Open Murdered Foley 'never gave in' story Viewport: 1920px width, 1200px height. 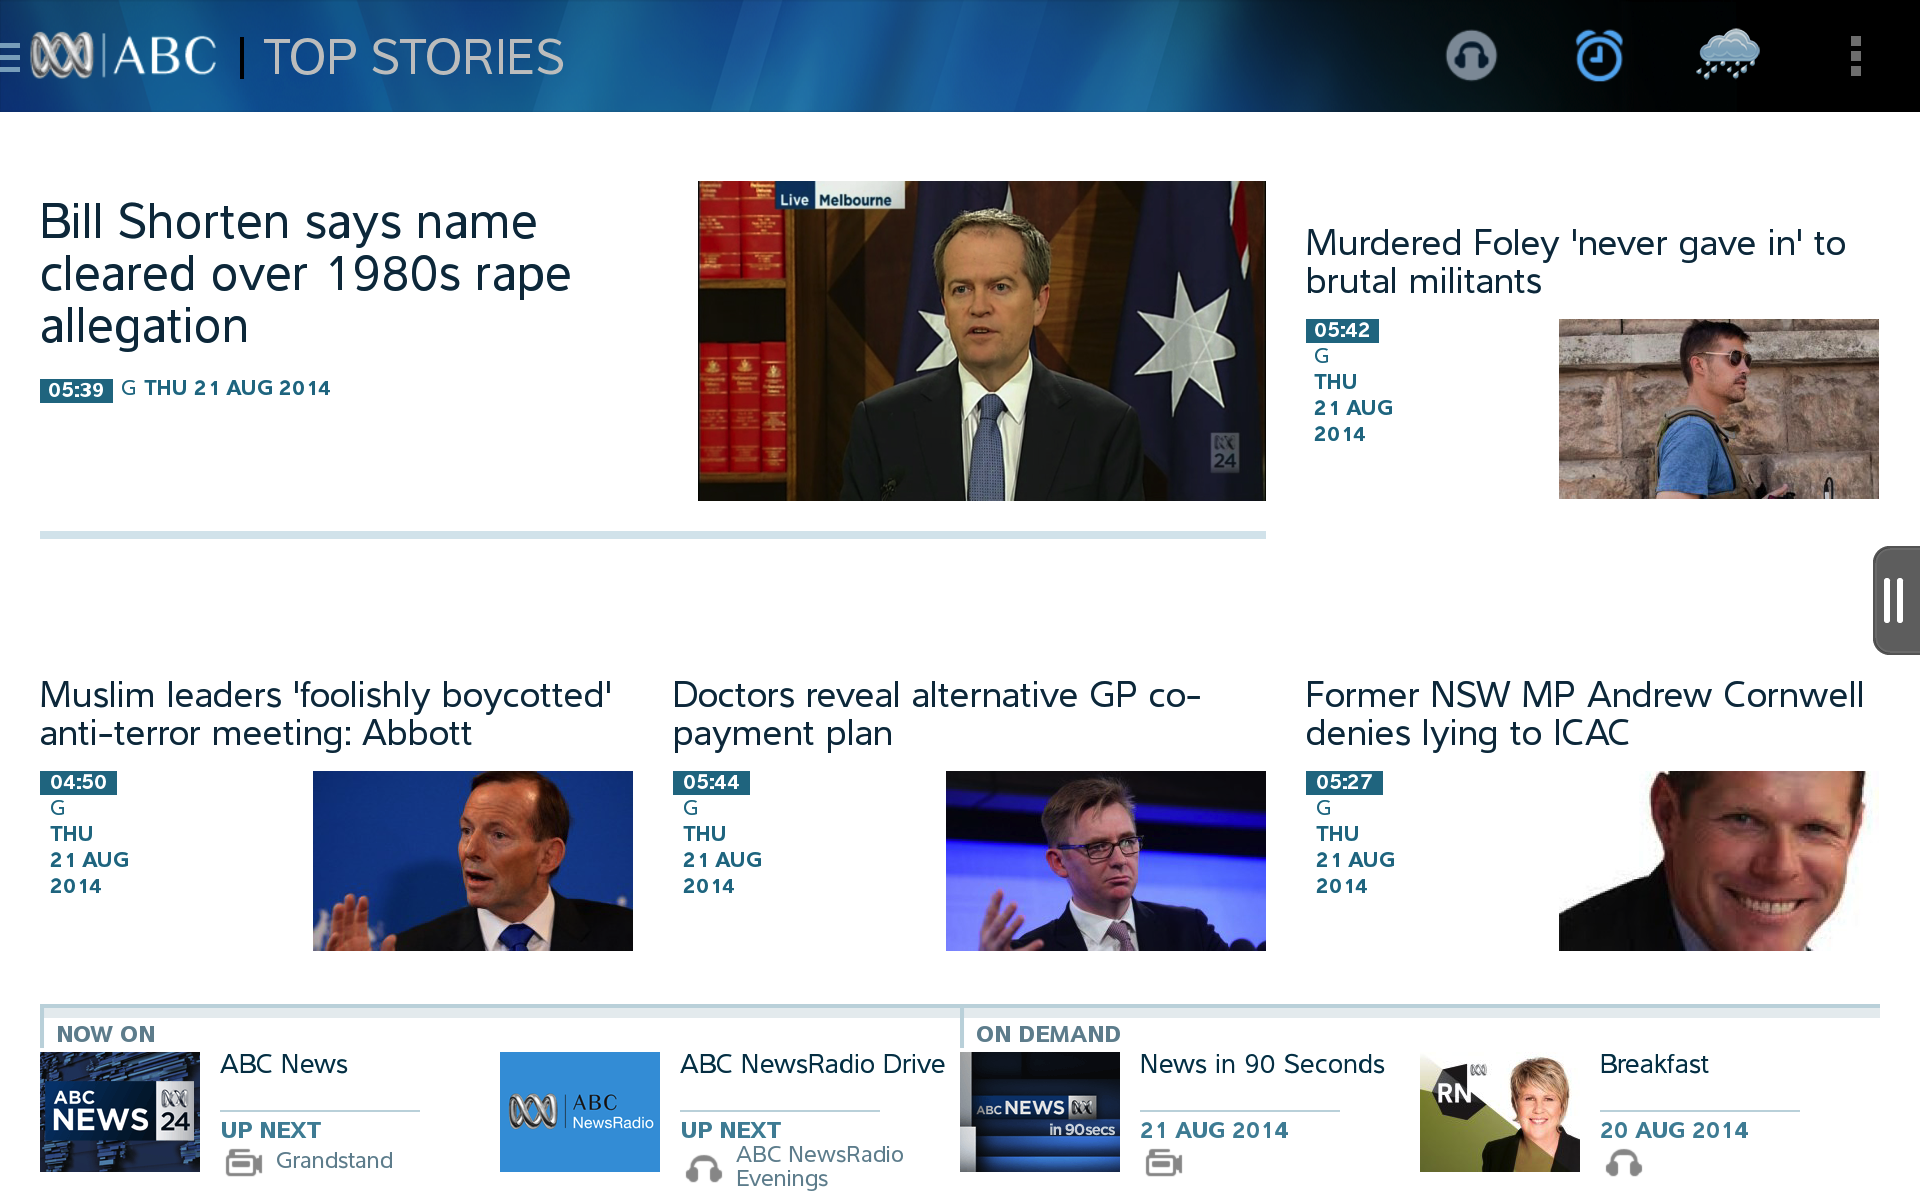click(1575, 261)
